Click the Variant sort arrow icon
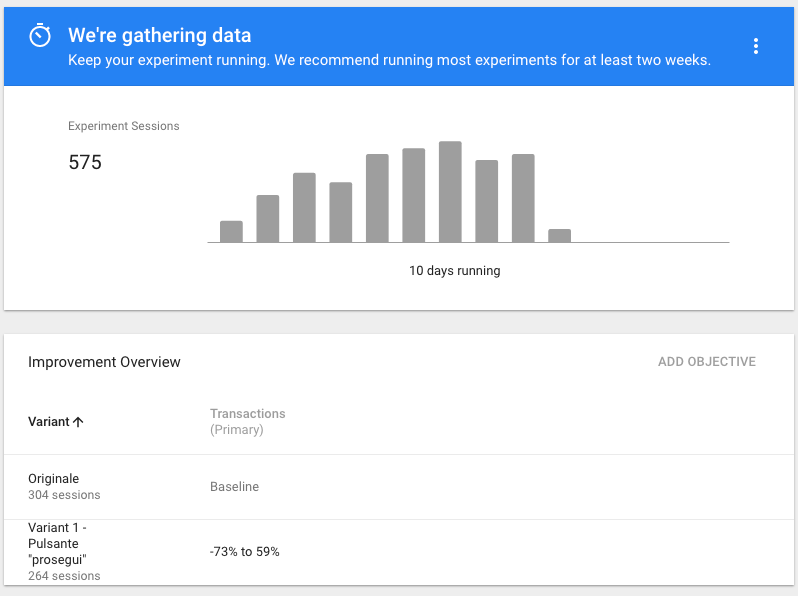798x596 pixels. tap(78, 422)
